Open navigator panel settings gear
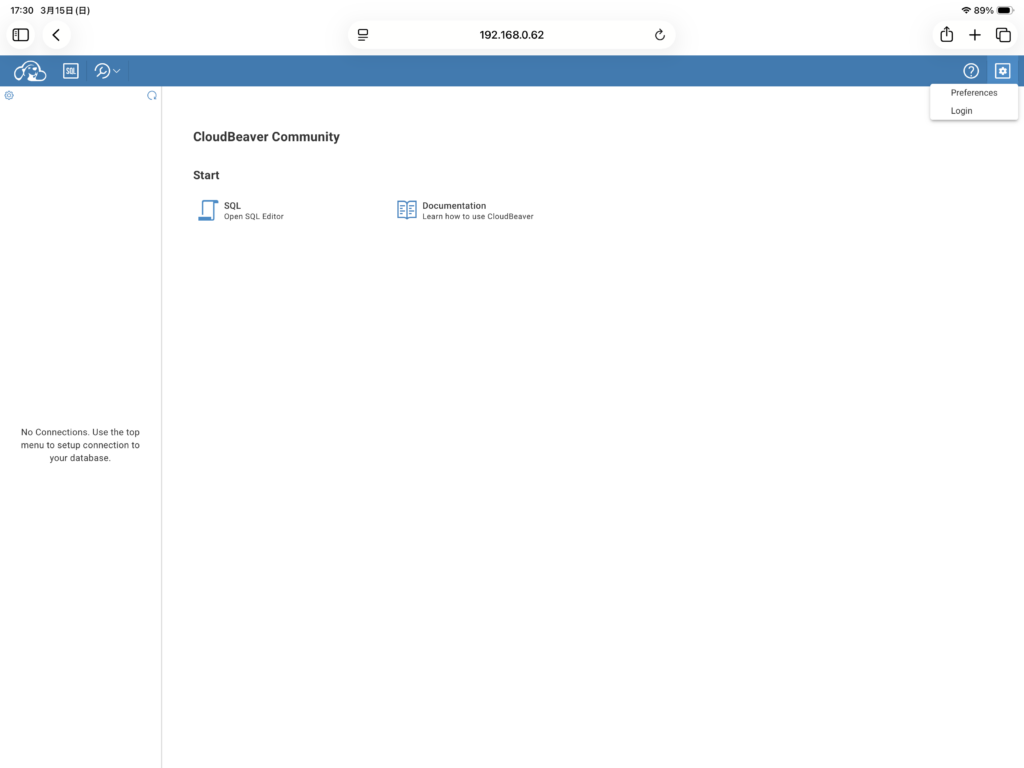 coord(9,96)
